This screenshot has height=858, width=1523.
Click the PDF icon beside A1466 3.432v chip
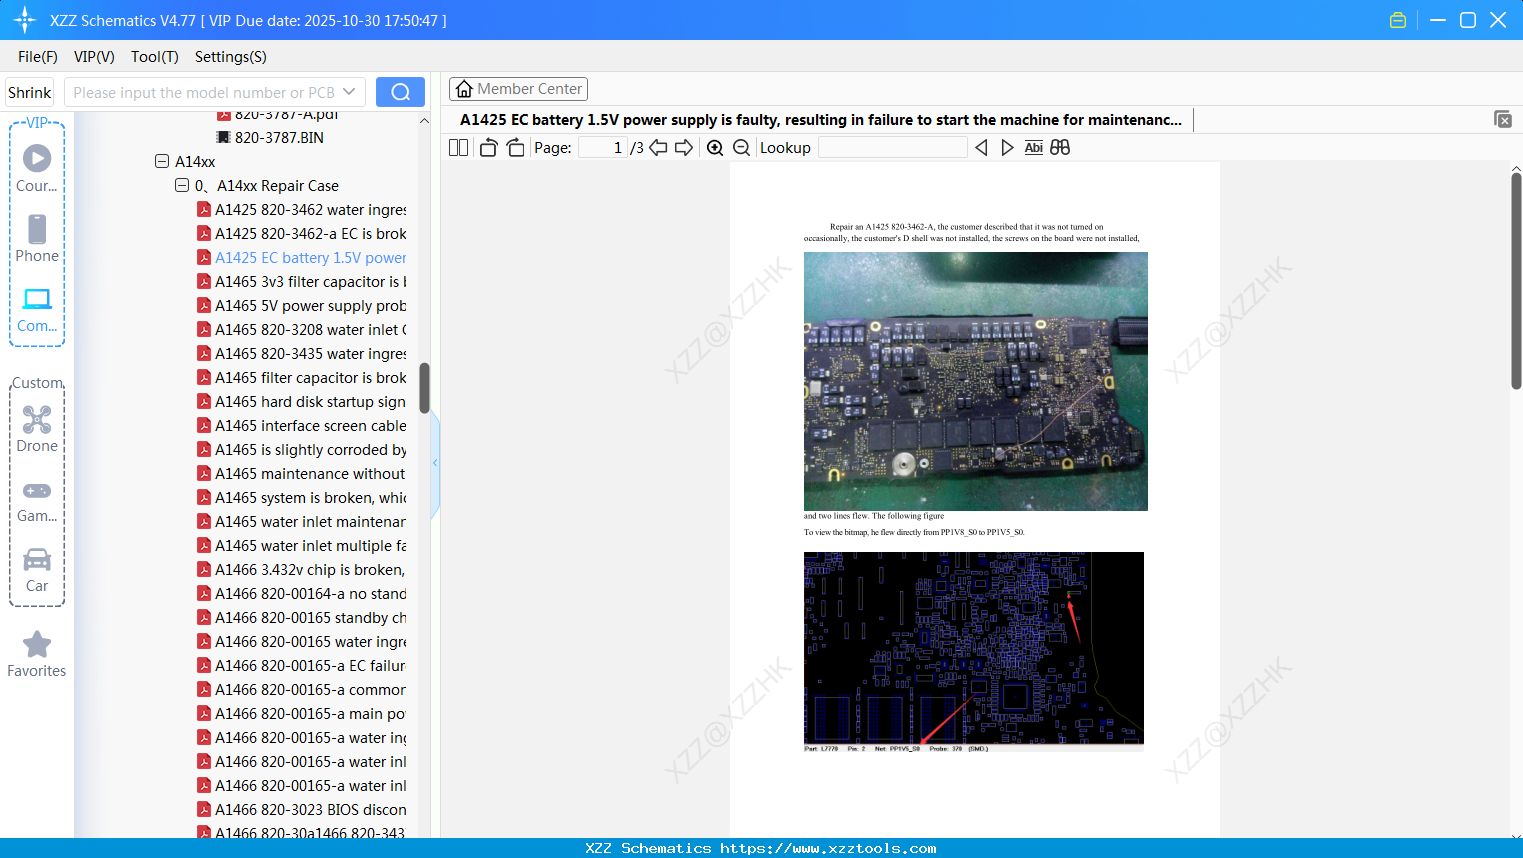204,570
